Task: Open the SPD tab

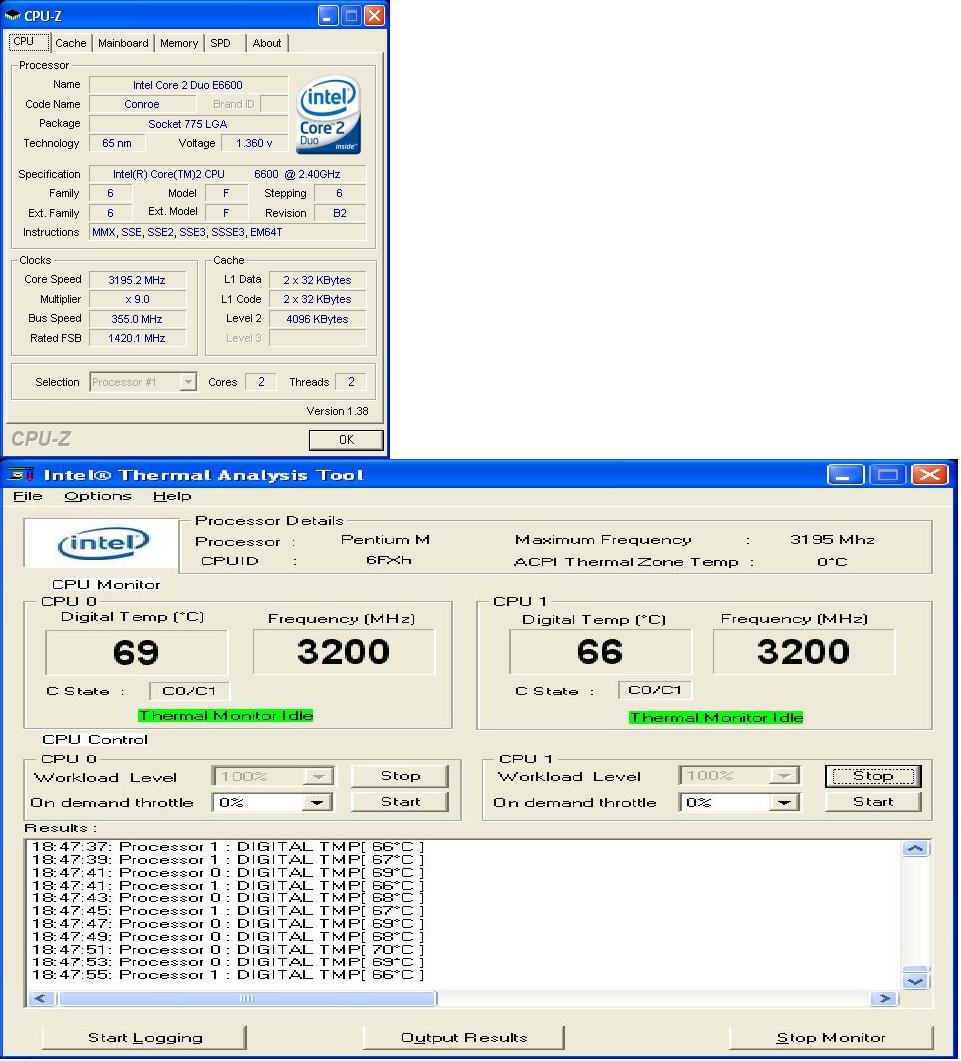Action: tap(221, 43)
